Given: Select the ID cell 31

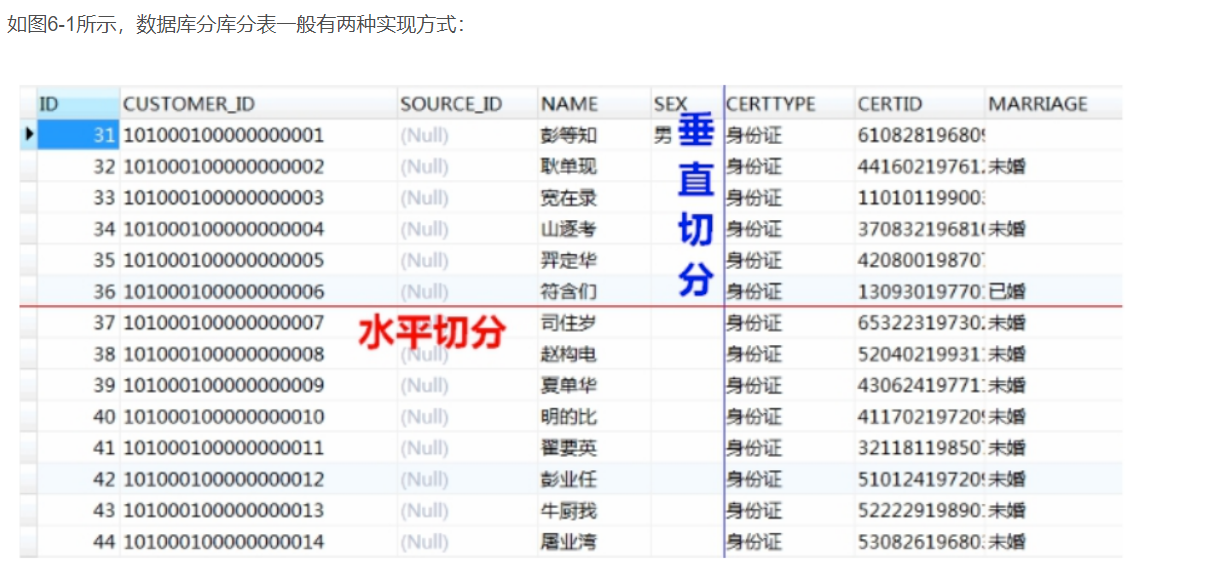Looking at the screenshot, I should (78, 135).
